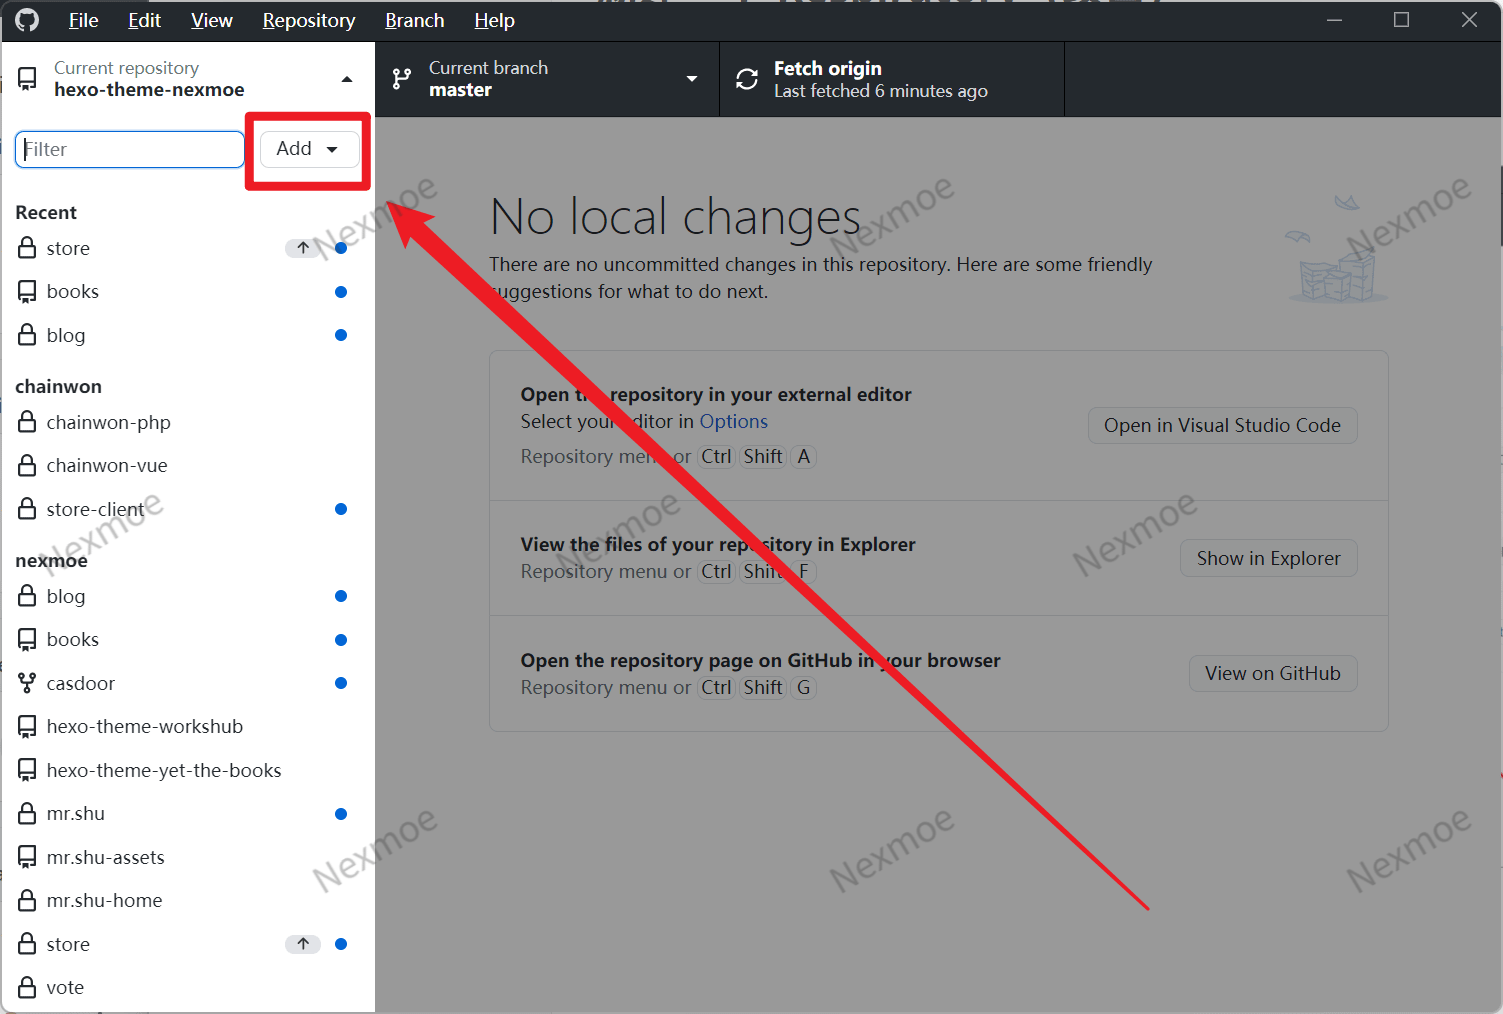The width and height of the screenshot is (1503, 1014).
Task: Click the sync icon for Fetch origin
Action: click(747, 79)
